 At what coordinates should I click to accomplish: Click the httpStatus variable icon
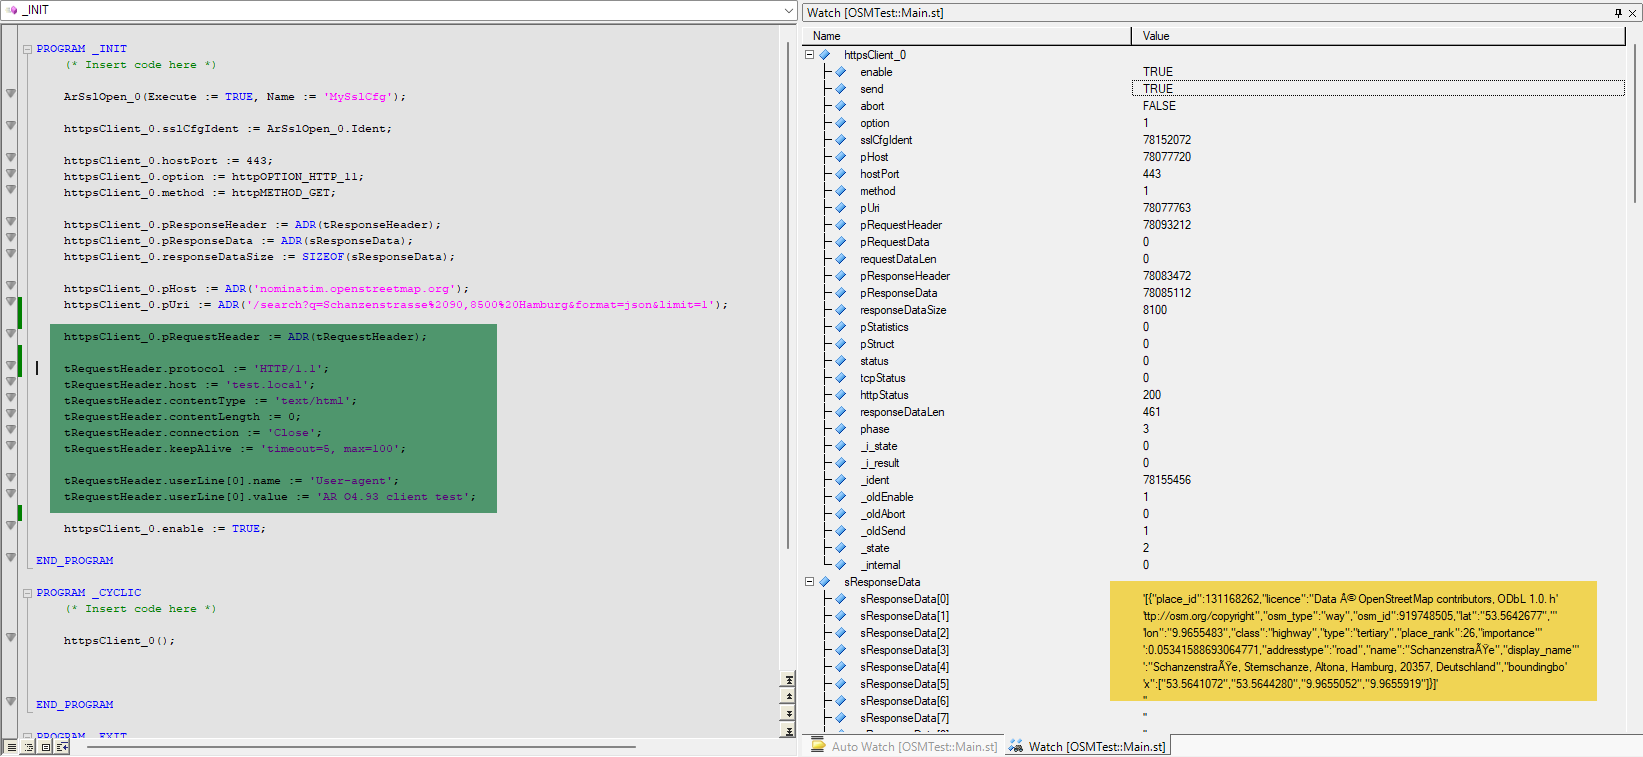pos(841,395)
